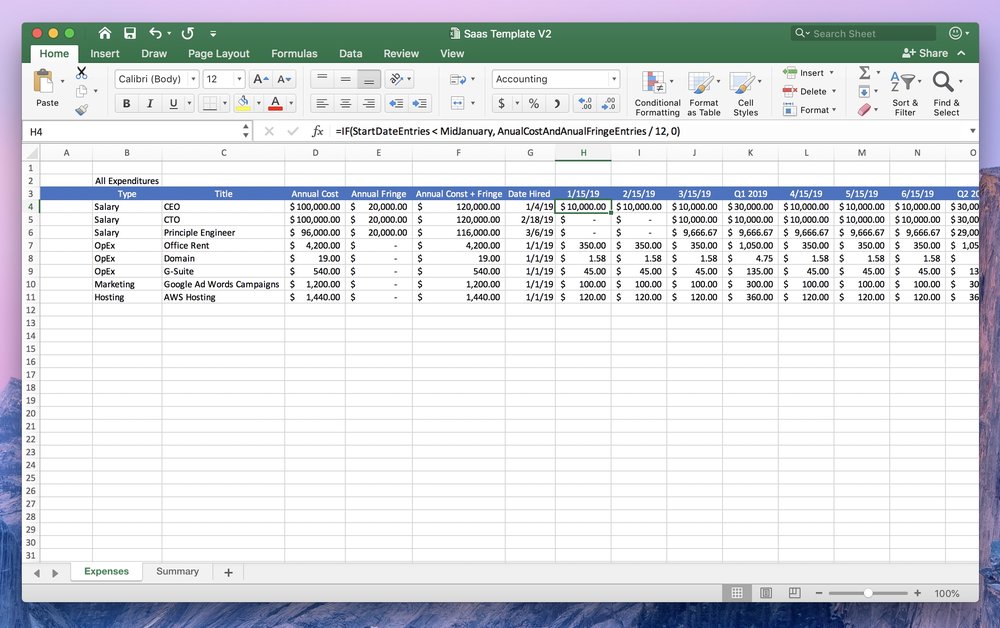Click the center alignment icon

coord(345,103)
